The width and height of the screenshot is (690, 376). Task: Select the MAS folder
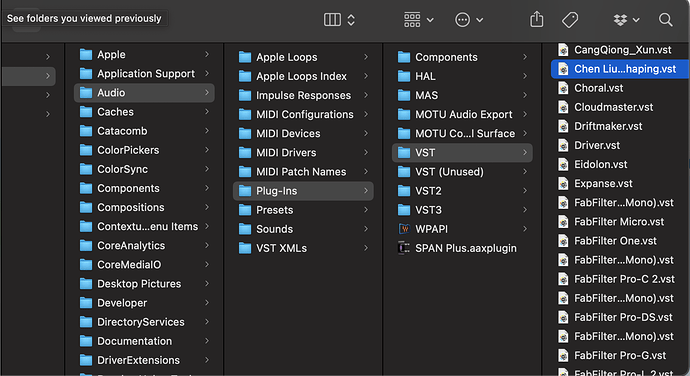pos(462,96)
